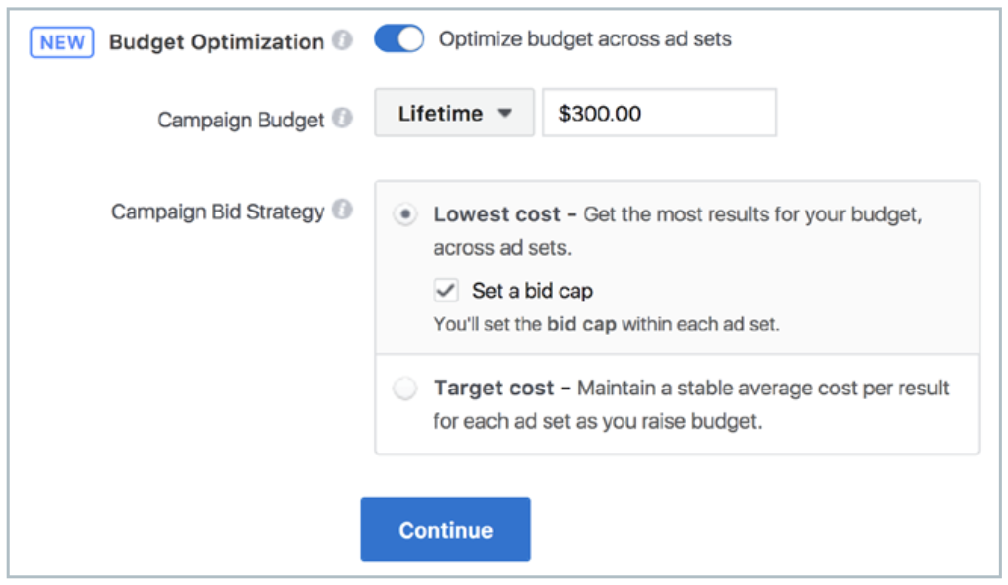Click the Optimize budget across ad sets text
The height and width of the screenshot is (585, 1008).
pos(585,40)
